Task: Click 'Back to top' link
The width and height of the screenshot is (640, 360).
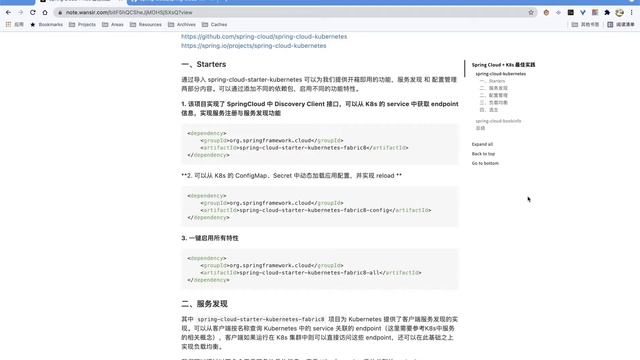Action: [x=483, y=154]
